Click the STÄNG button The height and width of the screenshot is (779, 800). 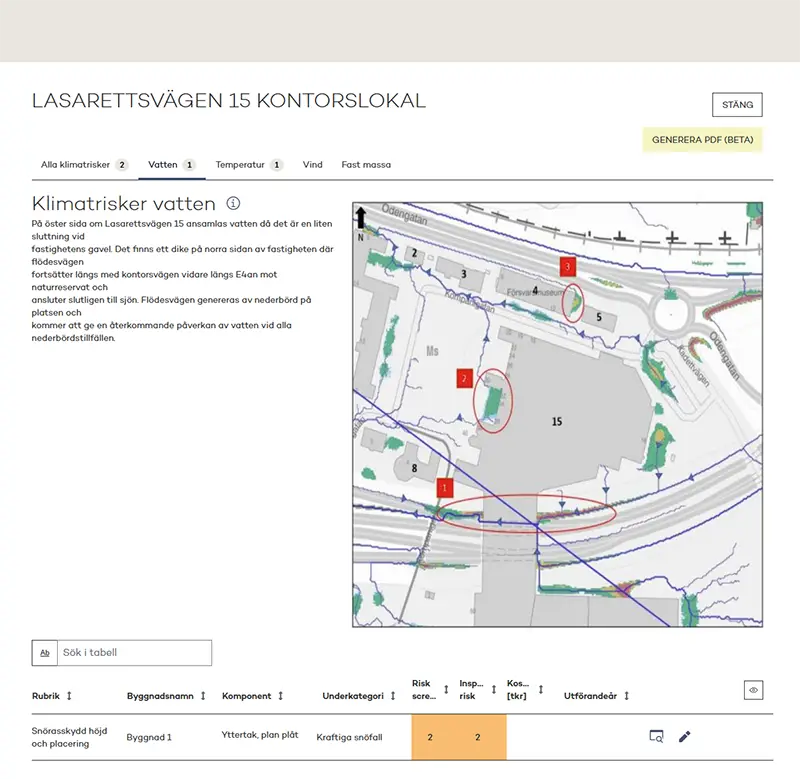click(737, 105)
